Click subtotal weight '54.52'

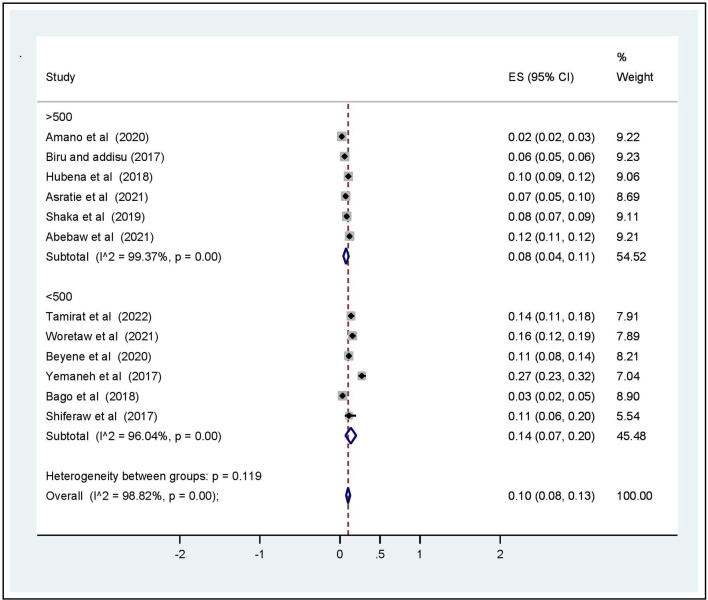[631, 257]
